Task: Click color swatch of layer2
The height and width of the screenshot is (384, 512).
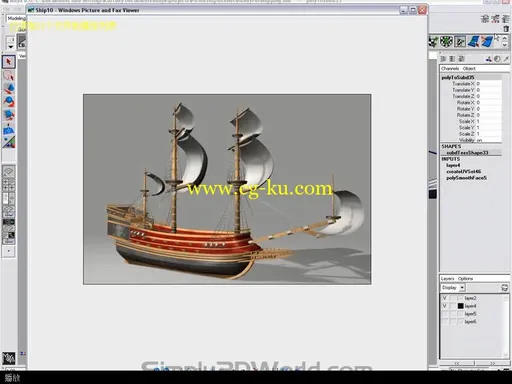Action: point(461,298)
